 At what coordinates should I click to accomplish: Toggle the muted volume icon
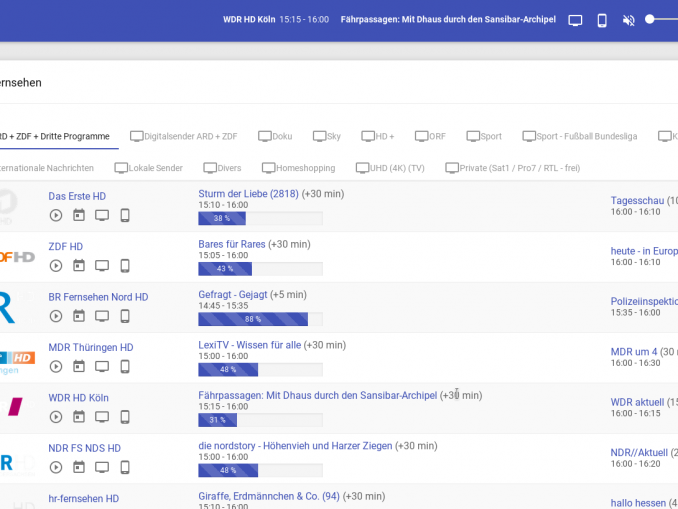click(629, 20)
